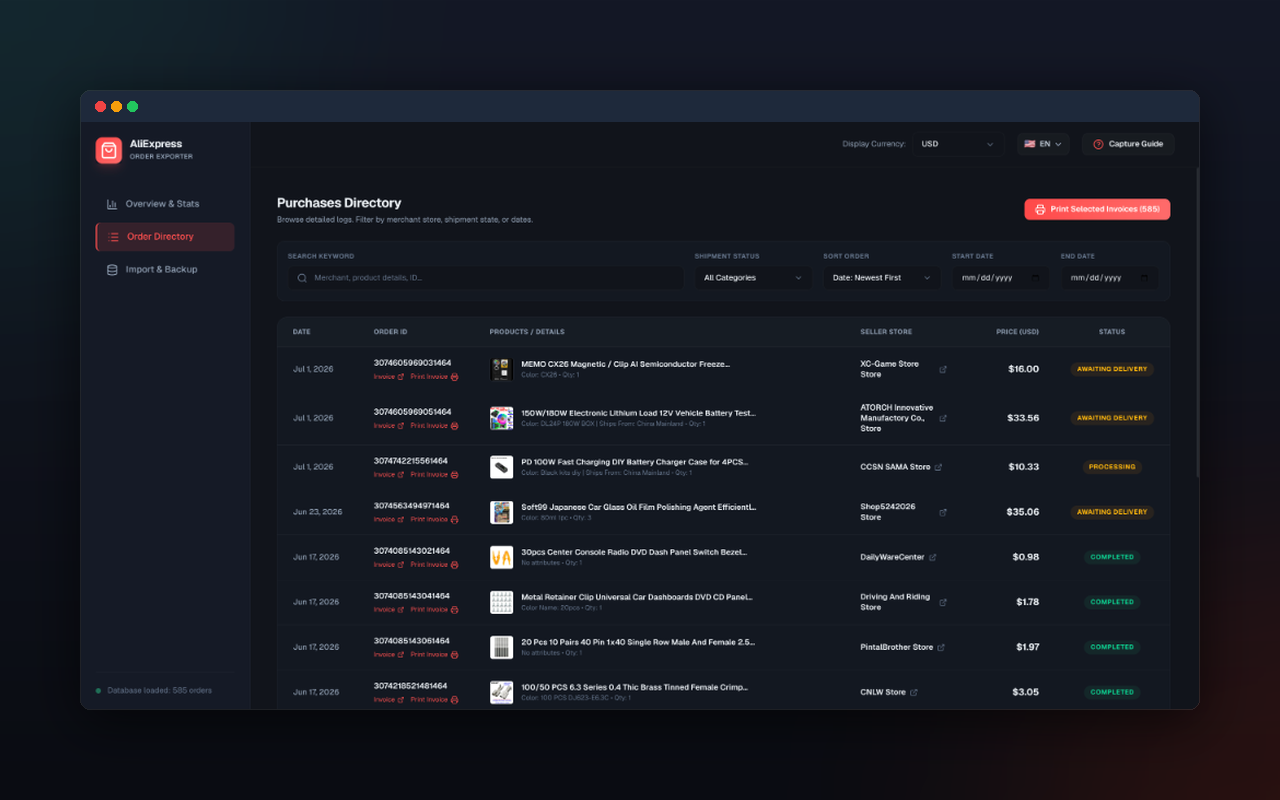Click product title PD 100W Fast Charging DIY
The height and width of the screenshot is (800, 1280).
[x=635, y=462]
